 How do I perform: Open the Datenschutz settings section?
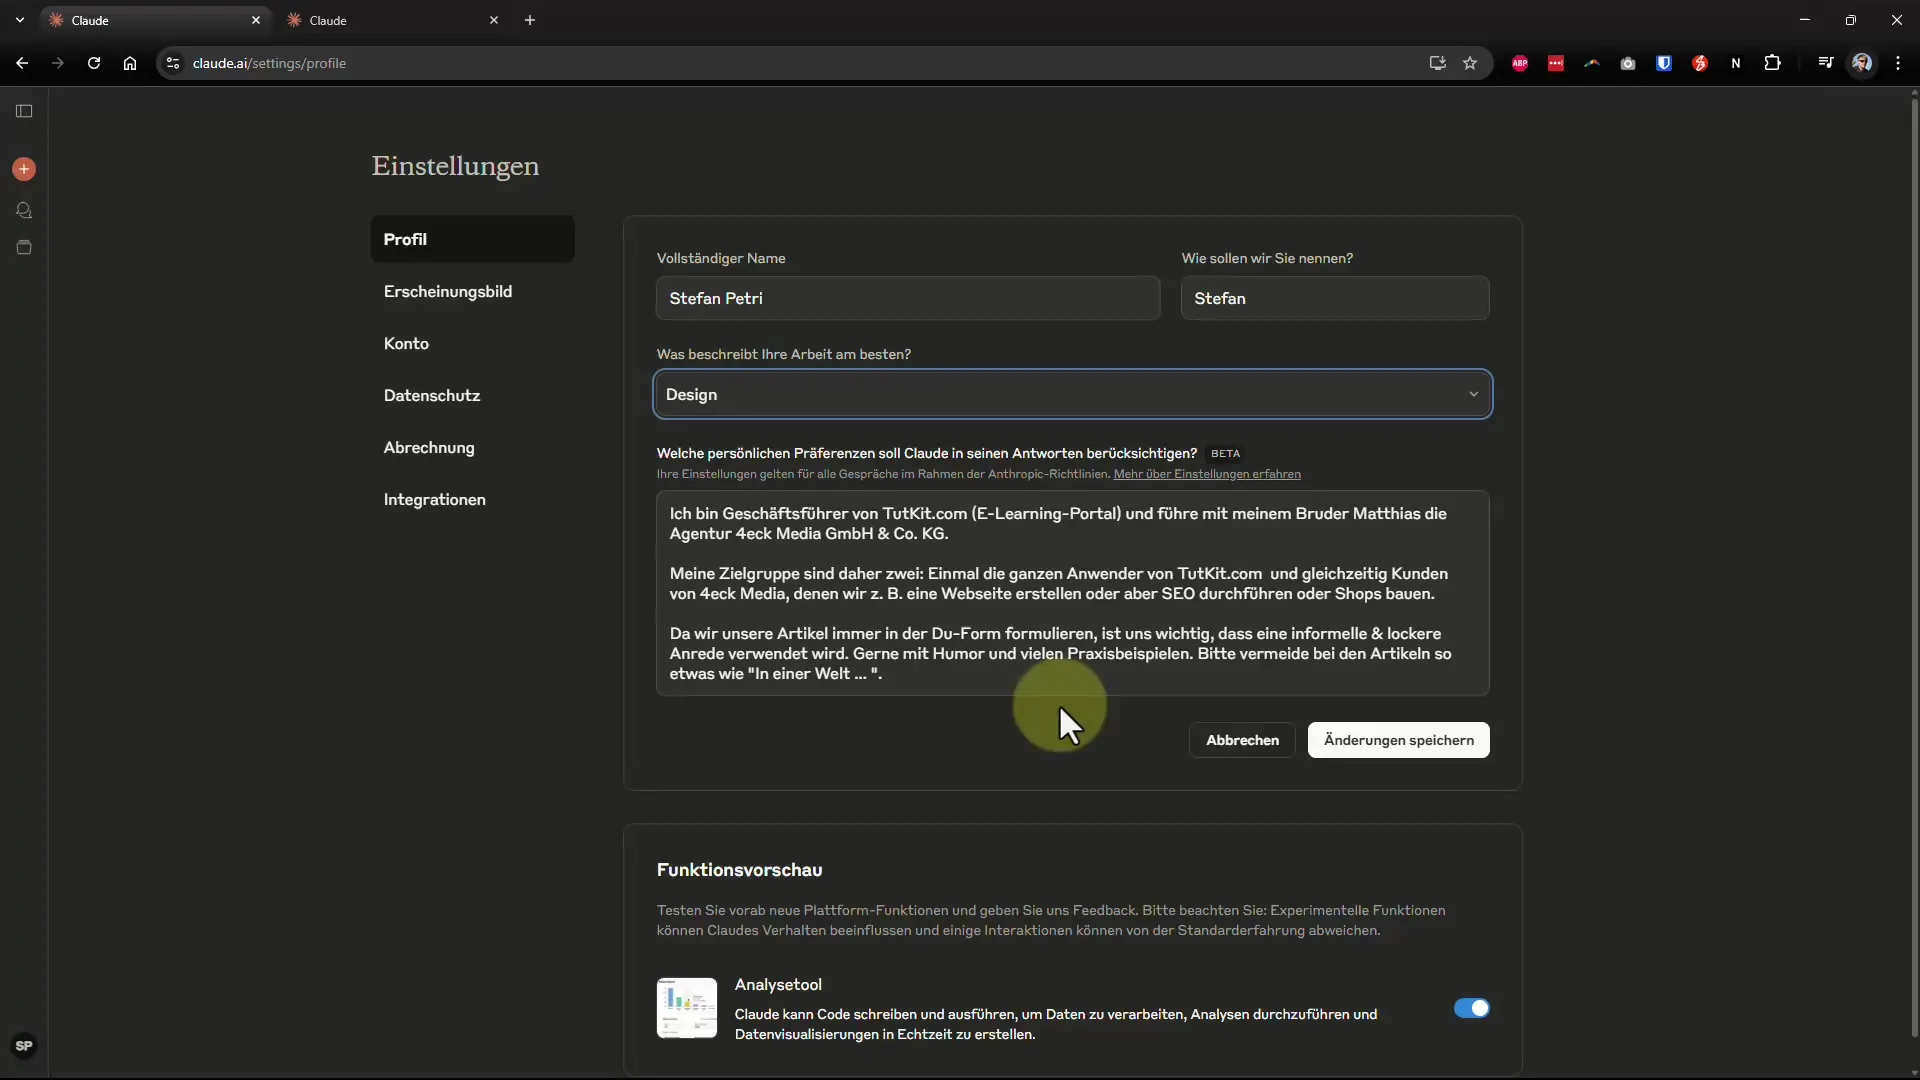[472, 395]
